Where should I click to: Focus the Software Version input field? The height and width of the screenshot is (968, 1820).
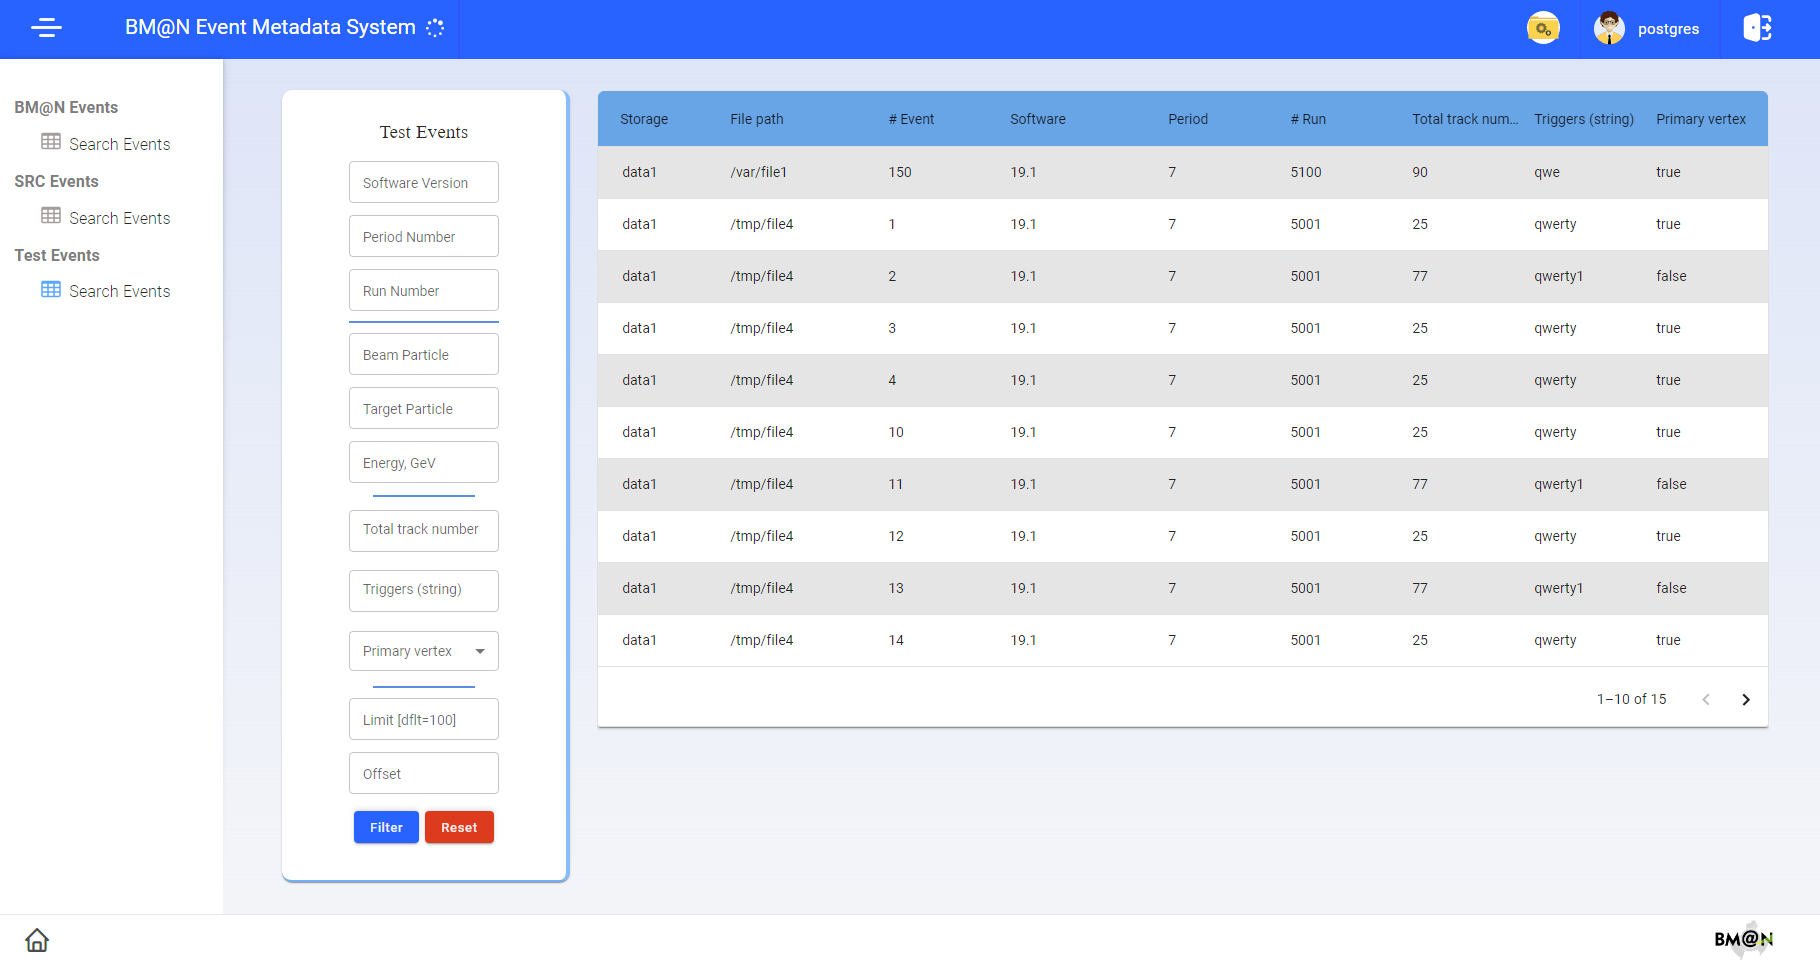(424, 183)
